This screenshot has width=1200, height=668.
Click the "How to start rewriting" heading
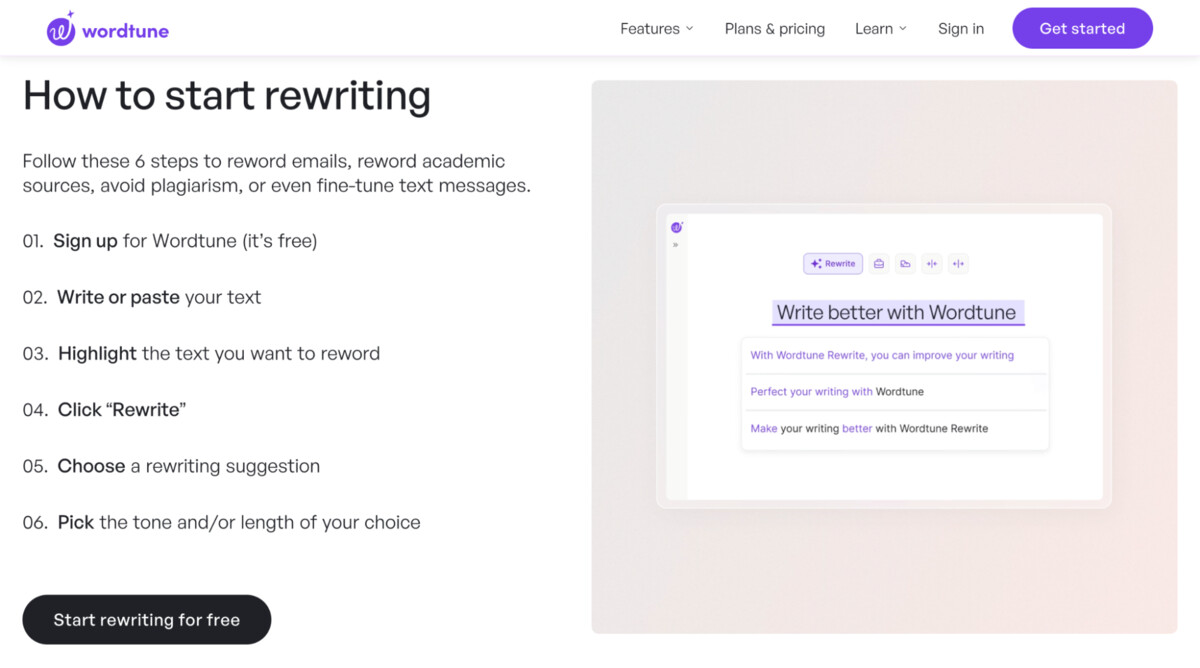pyautogui.click(x=227, y=96)
